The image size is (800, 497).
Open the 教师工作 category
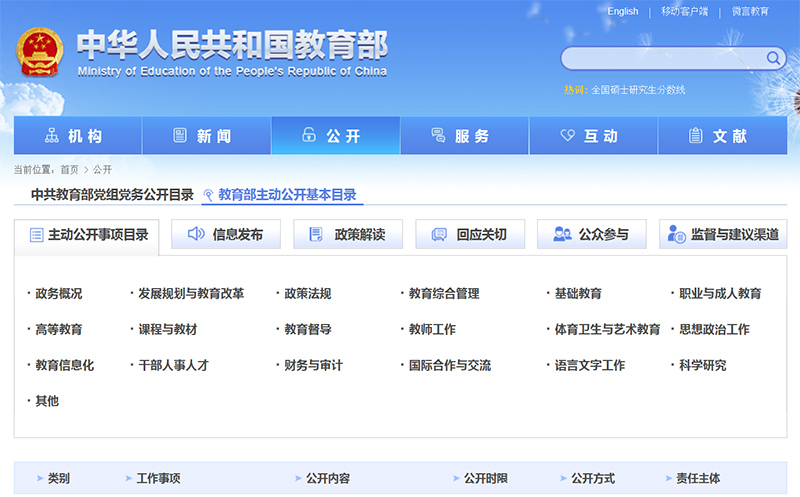click(432, 330)
